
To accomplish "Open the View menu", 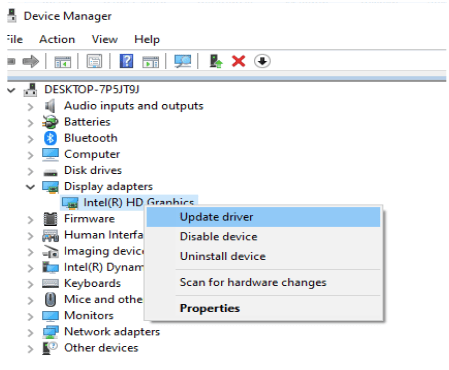I will tap(105, 39).
